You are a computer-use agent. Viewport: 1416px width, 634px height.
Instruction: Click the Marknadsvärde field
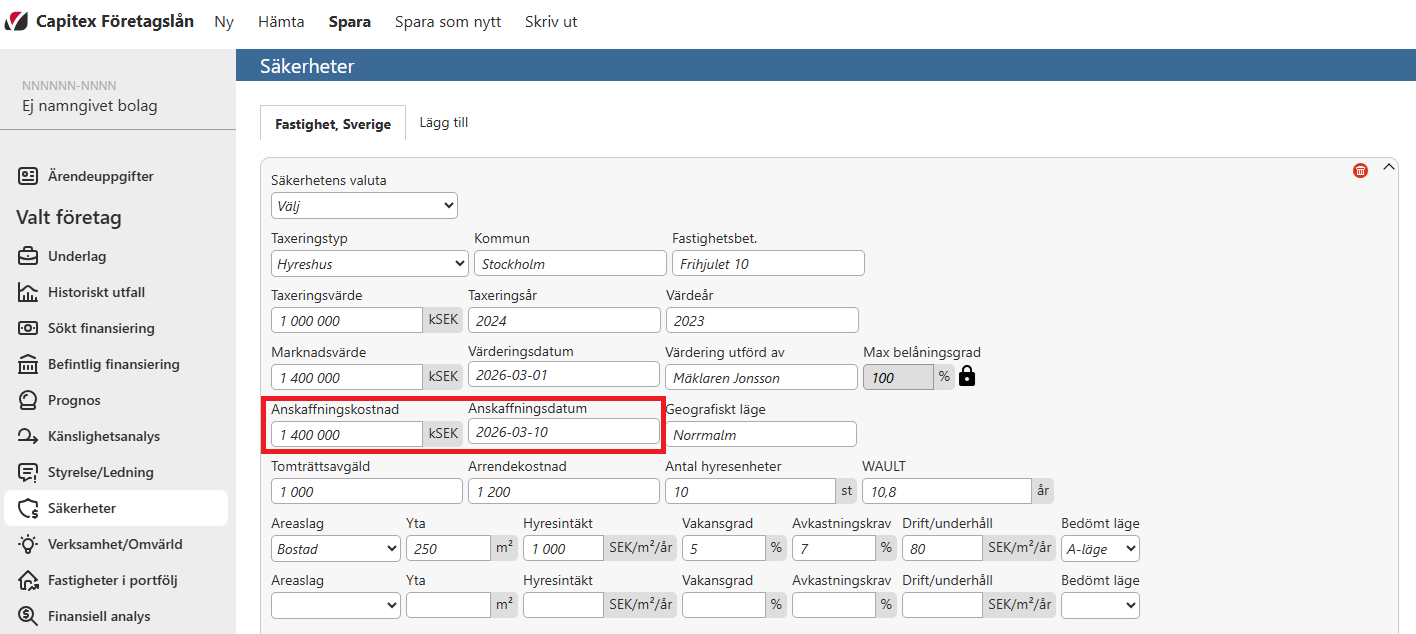click(347, 377)
